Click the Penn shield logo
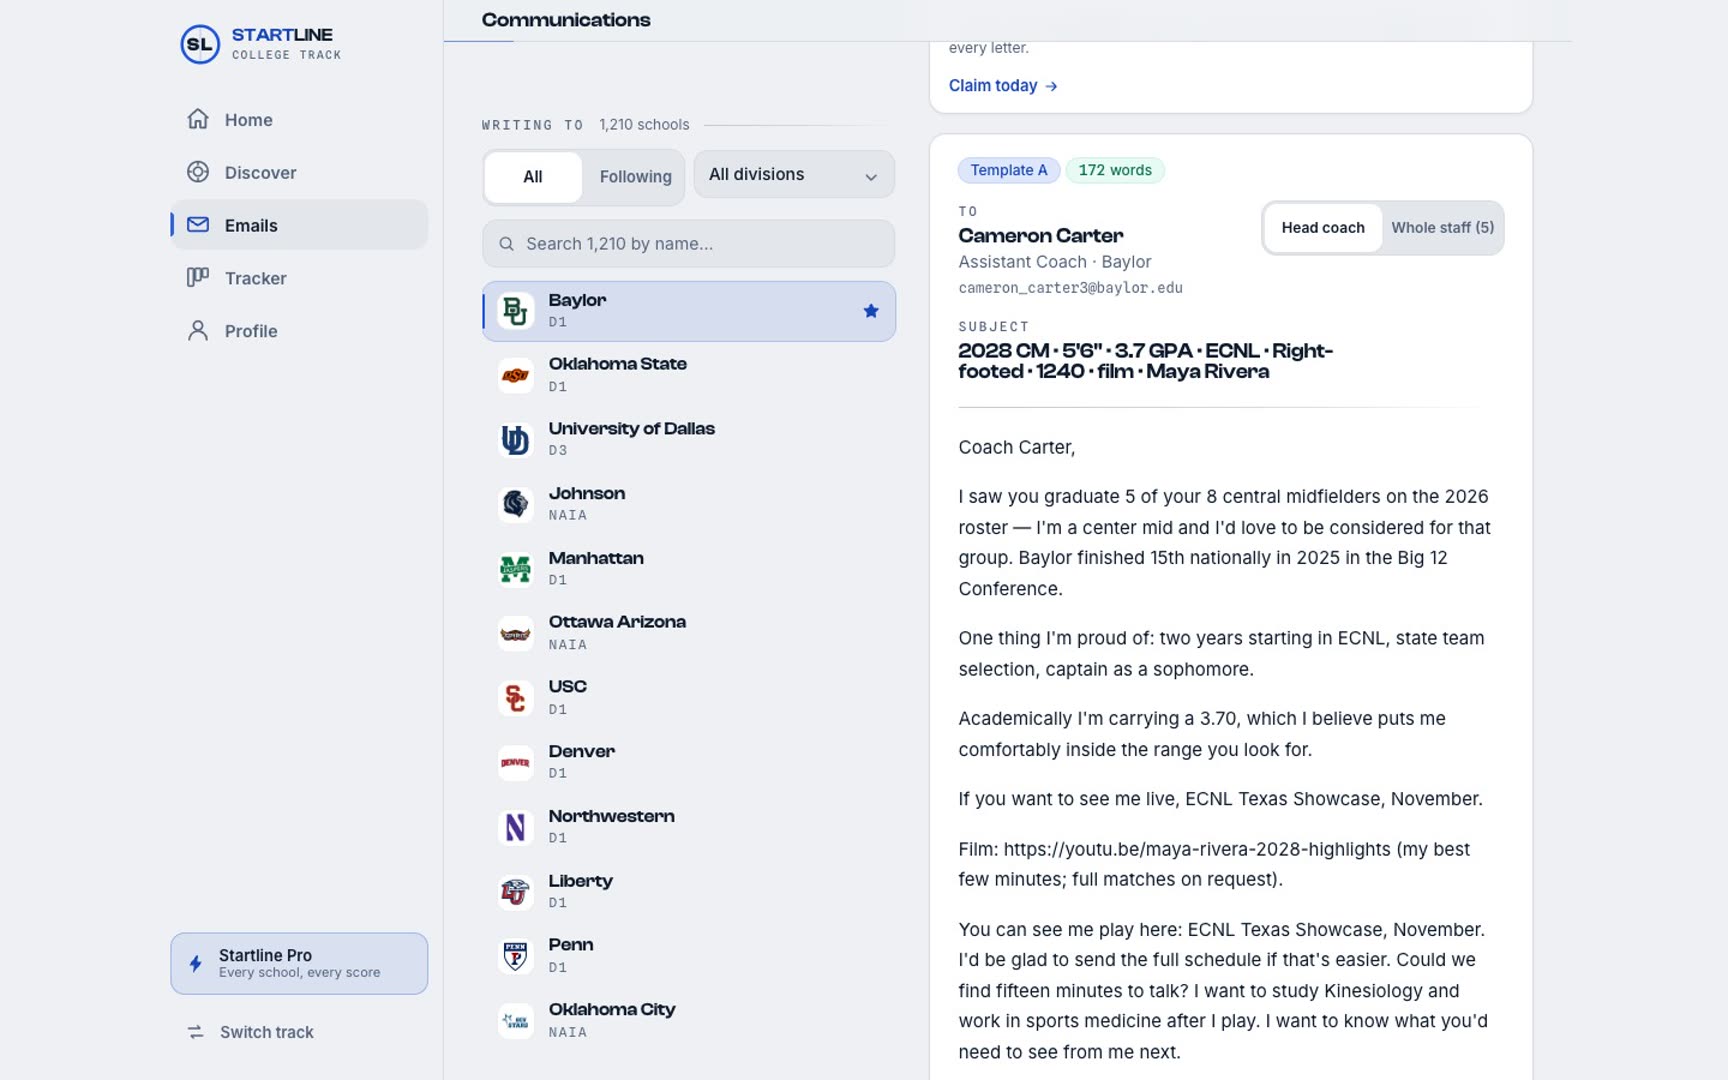This screenshot has width=1728, height=1080. (x=516, y=956)
